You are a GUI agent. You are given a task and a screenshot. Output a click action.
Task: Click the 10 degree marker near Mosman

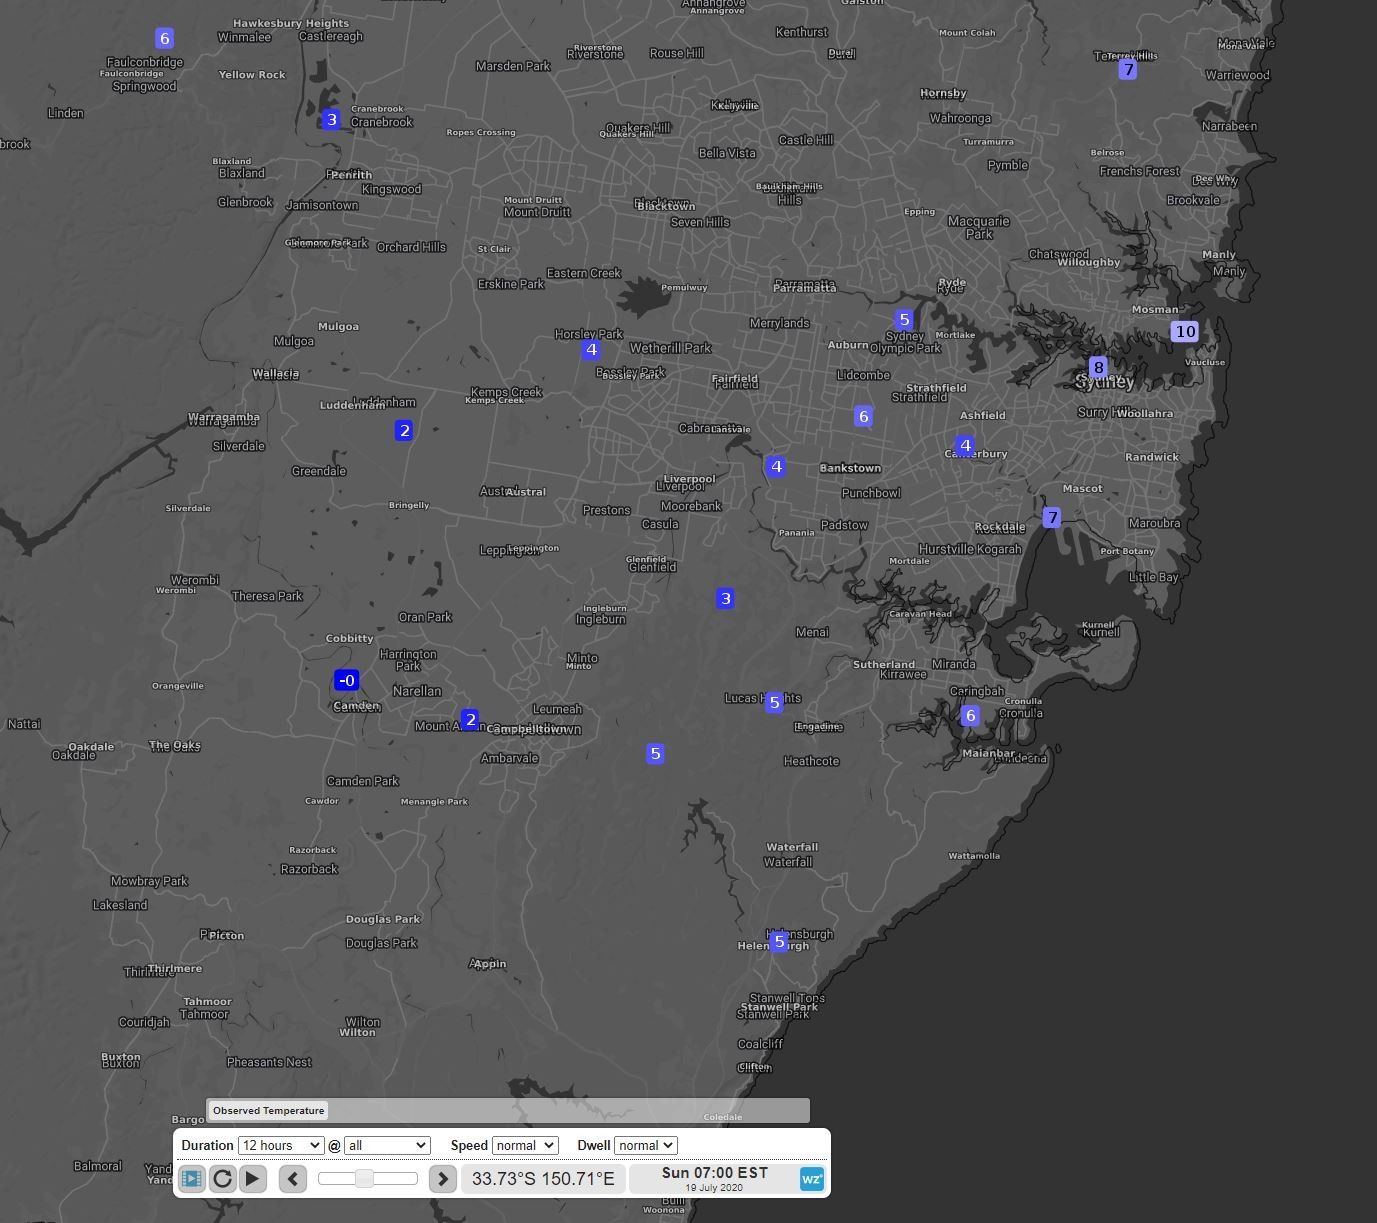[1185, 331]
